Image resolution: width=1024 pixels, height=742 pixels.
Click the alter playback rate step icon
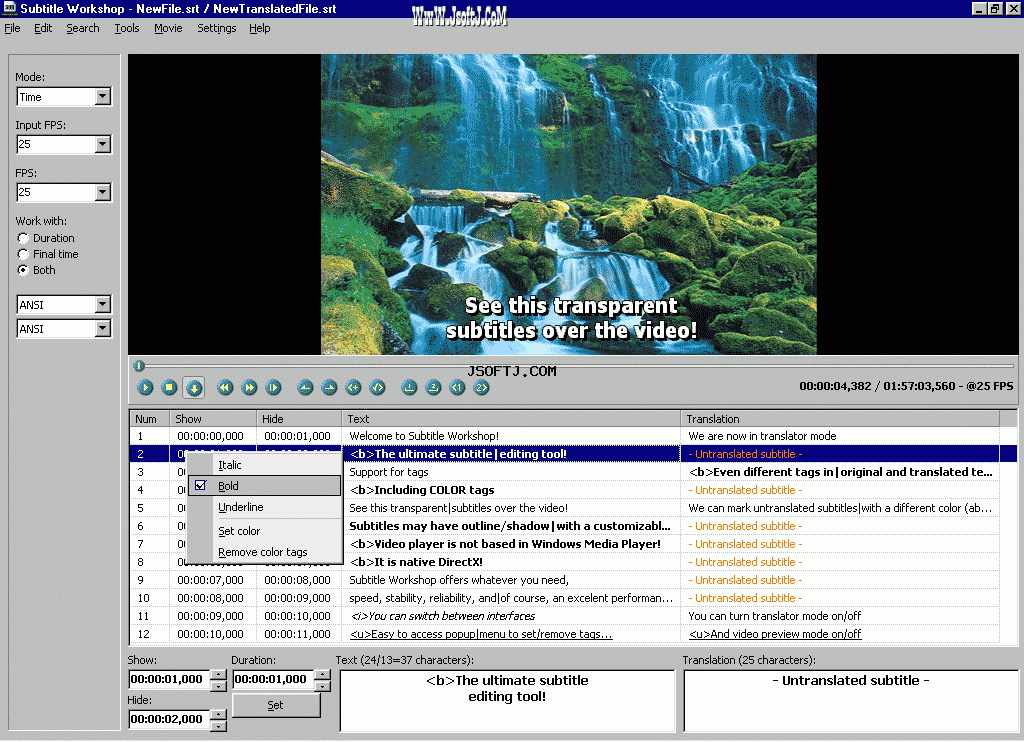pos(274,387)
